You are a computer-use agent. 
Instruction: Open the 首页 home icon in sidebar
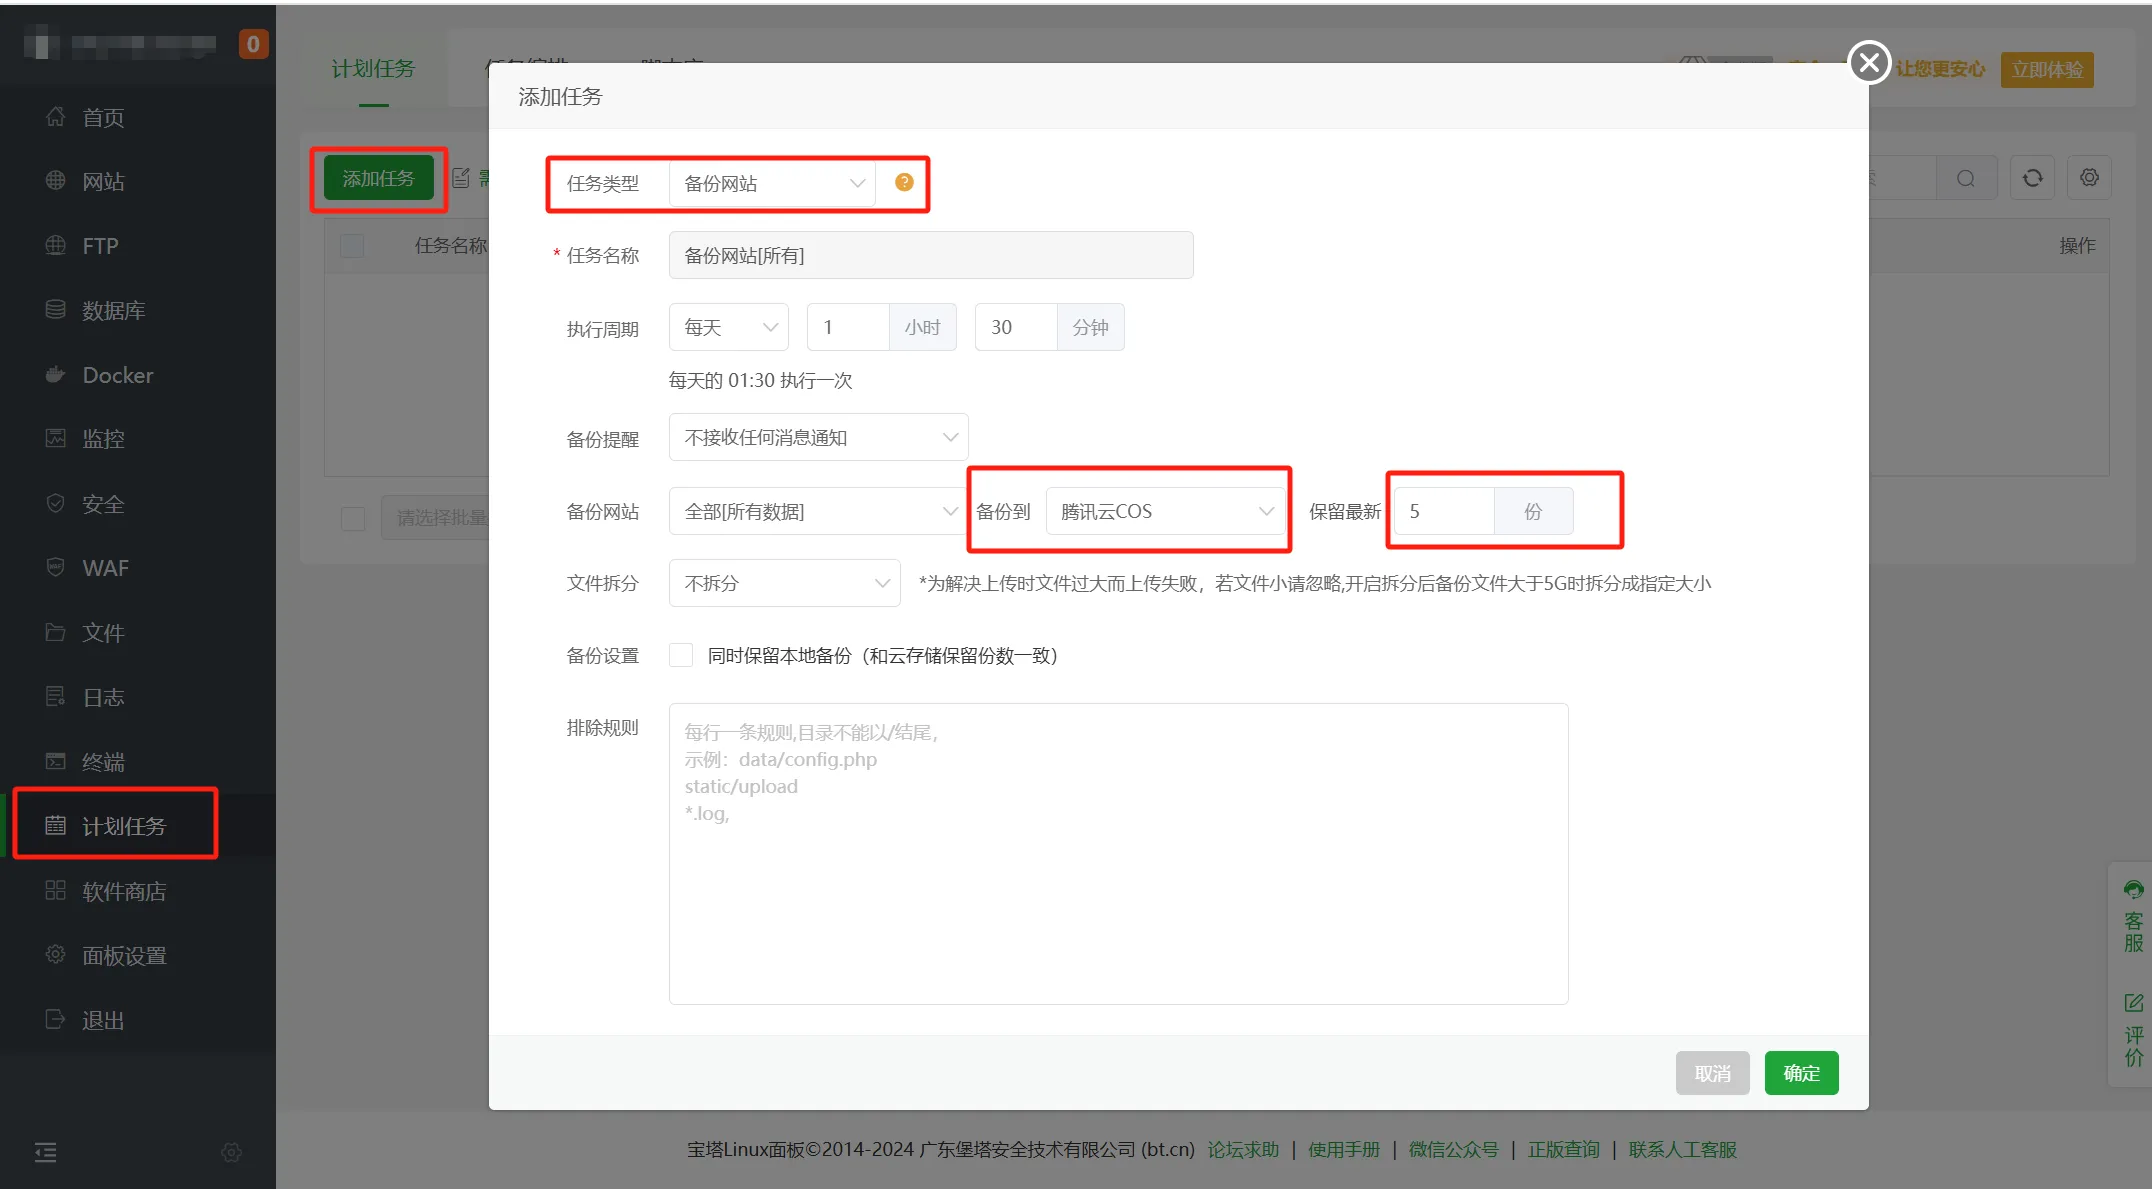point(56,117)
